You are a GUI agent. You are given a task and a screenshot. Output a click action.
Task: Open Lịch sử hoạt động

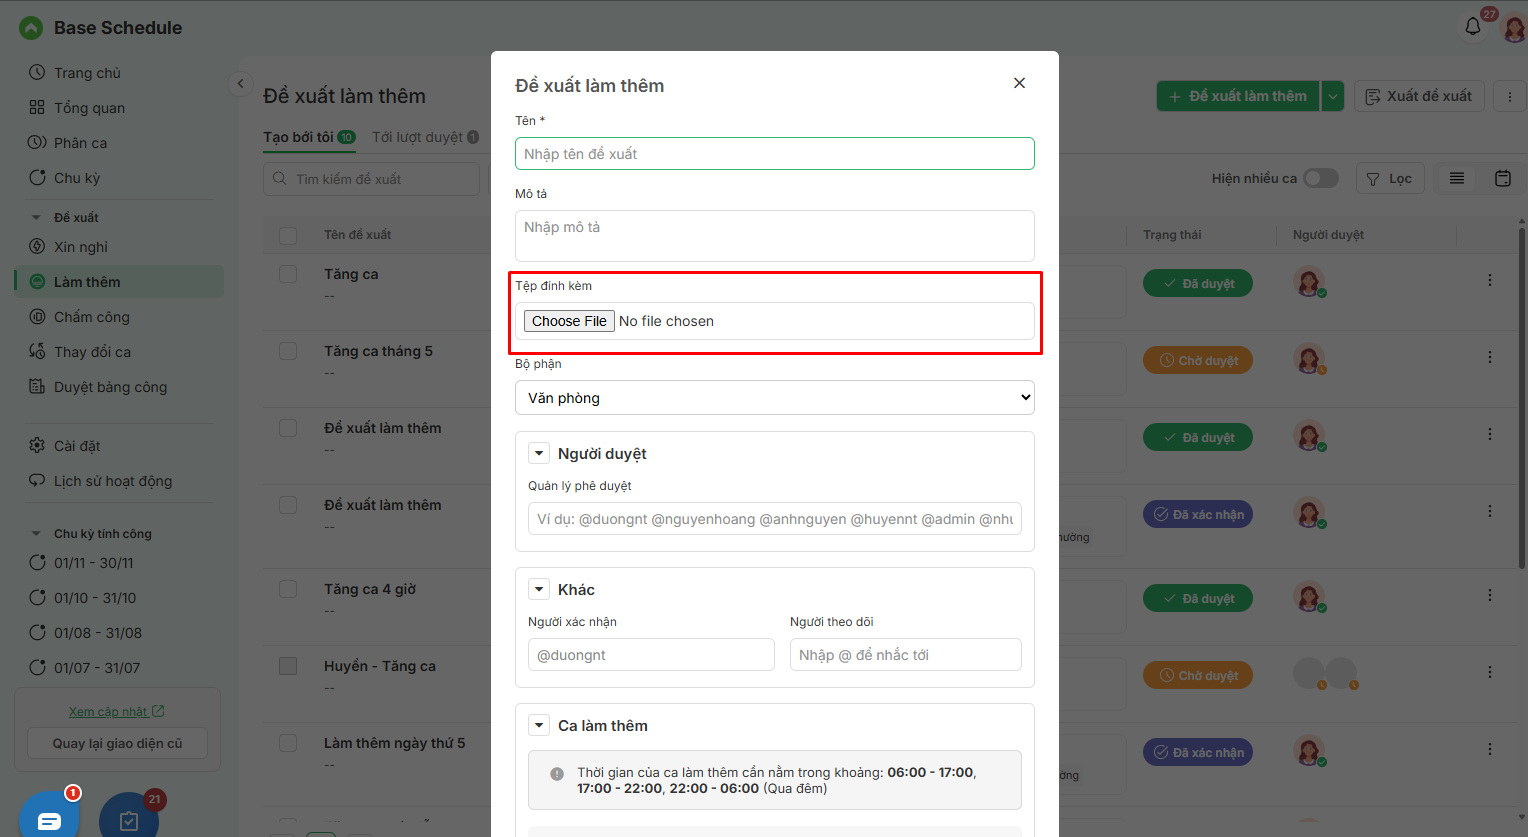tap(112, 481)
